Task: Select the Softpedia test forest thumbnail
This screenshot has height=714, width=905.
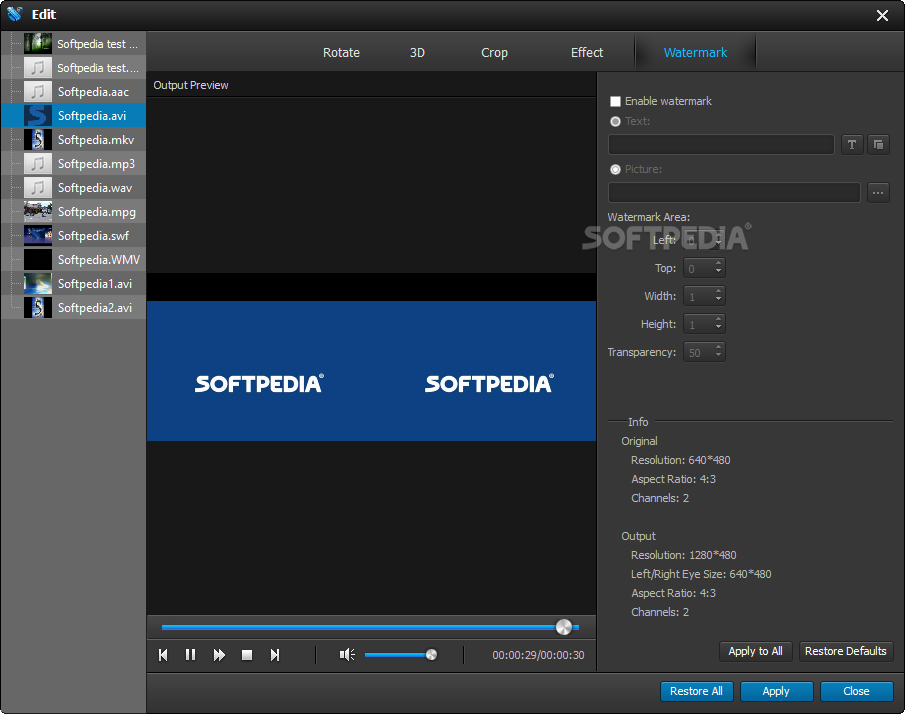Action: 38,44
